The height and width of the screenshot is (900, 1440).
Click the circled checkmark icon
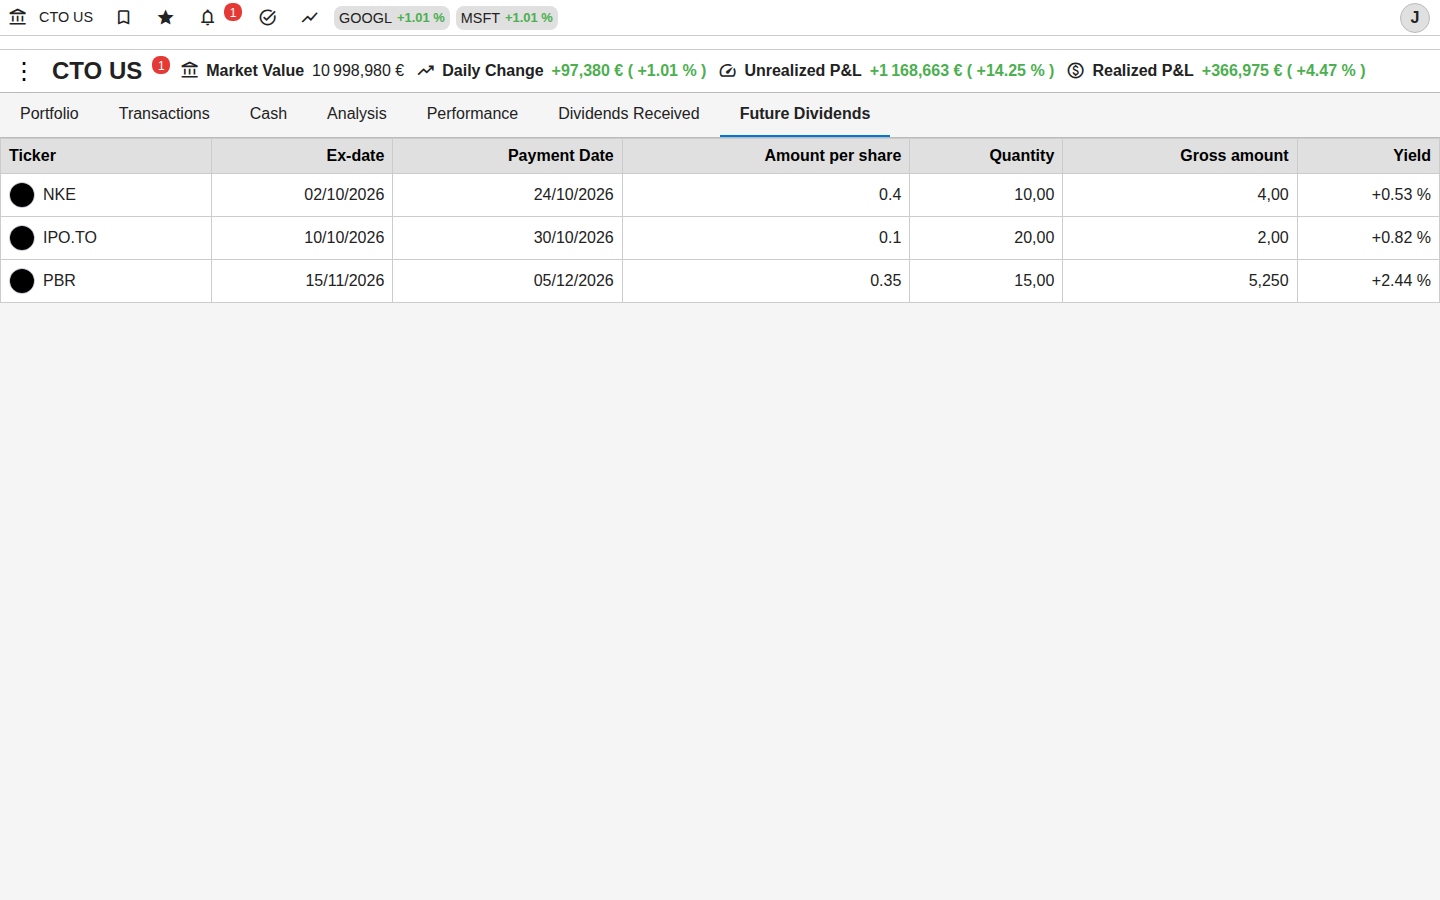pos(268,17)
